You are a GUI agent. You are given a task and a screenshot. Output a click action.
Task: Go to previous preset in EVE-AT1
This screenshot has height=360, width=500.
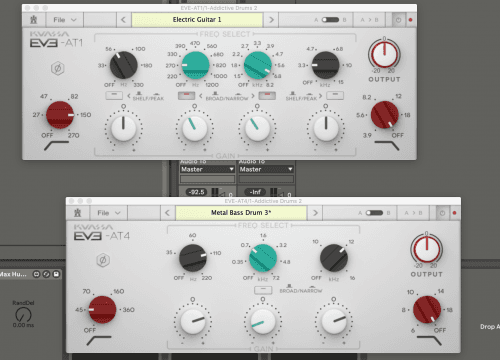point(123,20)
